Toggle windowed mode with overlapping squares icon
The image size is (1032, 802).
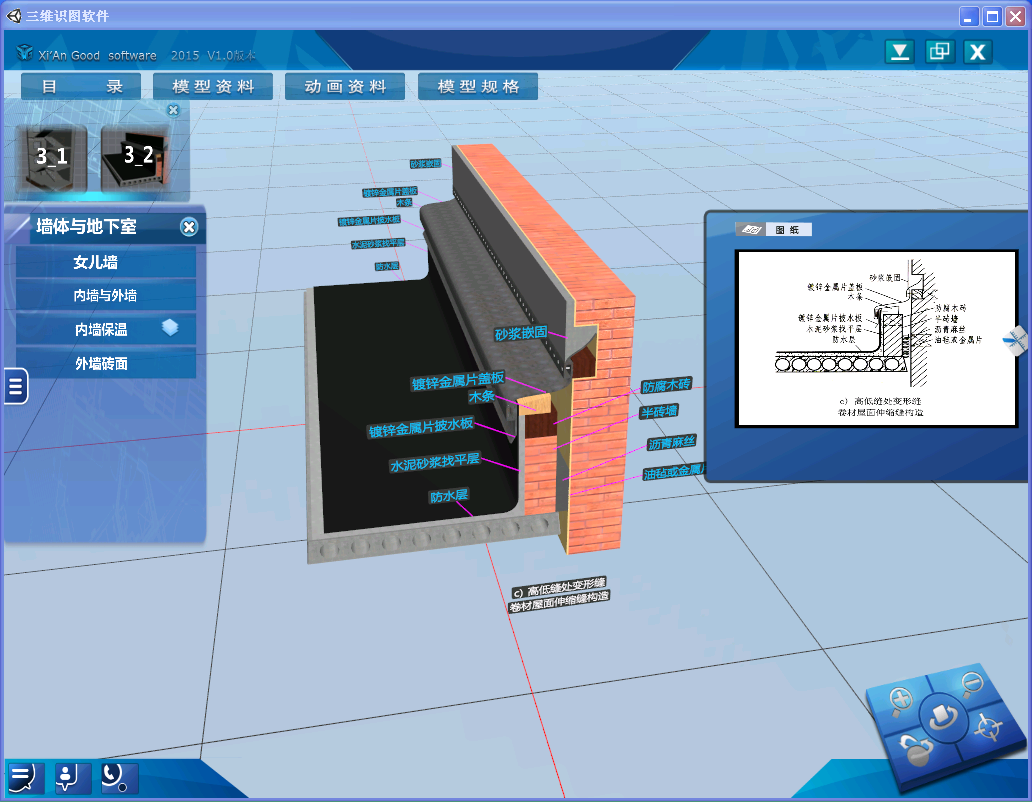938,52
